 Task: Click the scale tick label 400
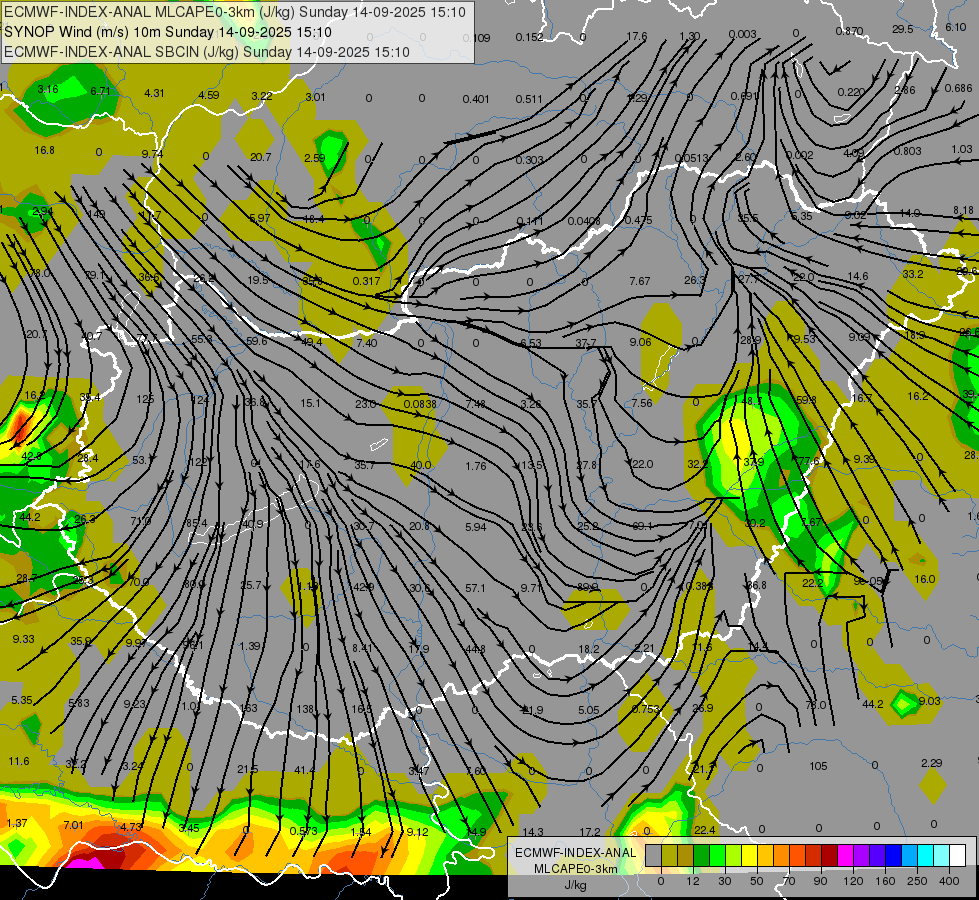point(948,881)
